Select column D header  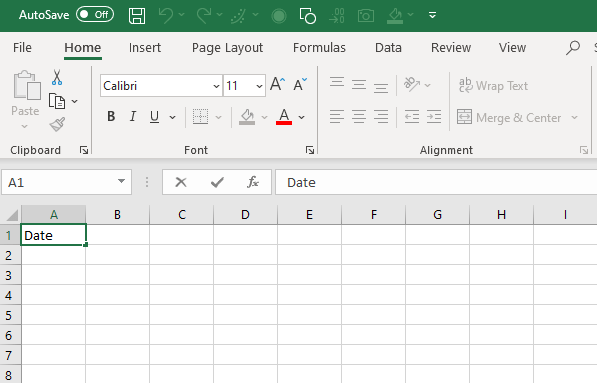[x=245, y=215]
